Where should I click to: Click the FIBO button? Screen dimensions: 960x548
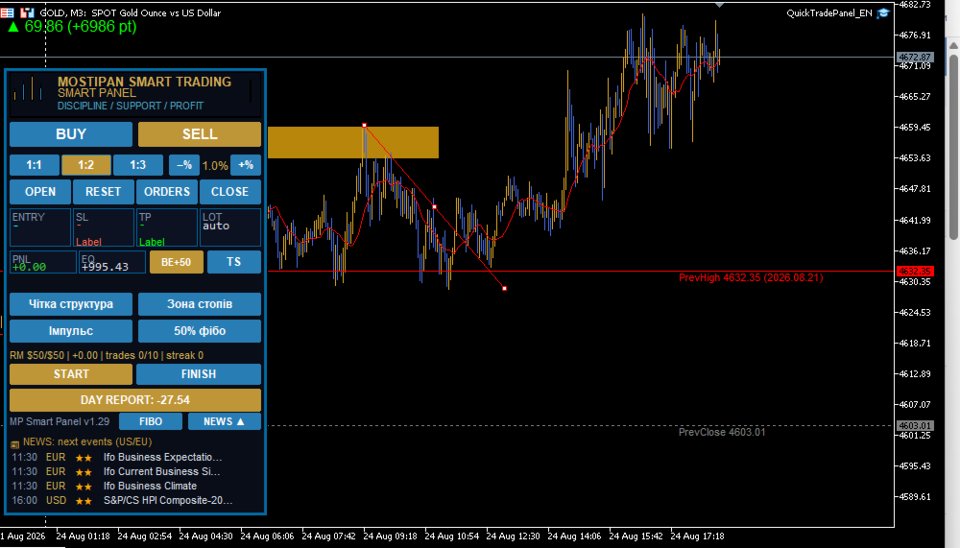pyautogui.click(x=151, y=421)
